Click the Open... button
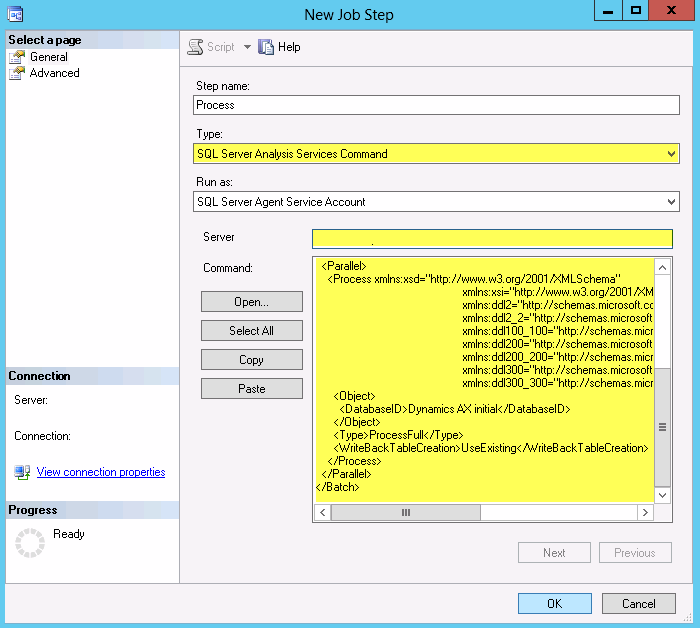 [x=252, y=302]
